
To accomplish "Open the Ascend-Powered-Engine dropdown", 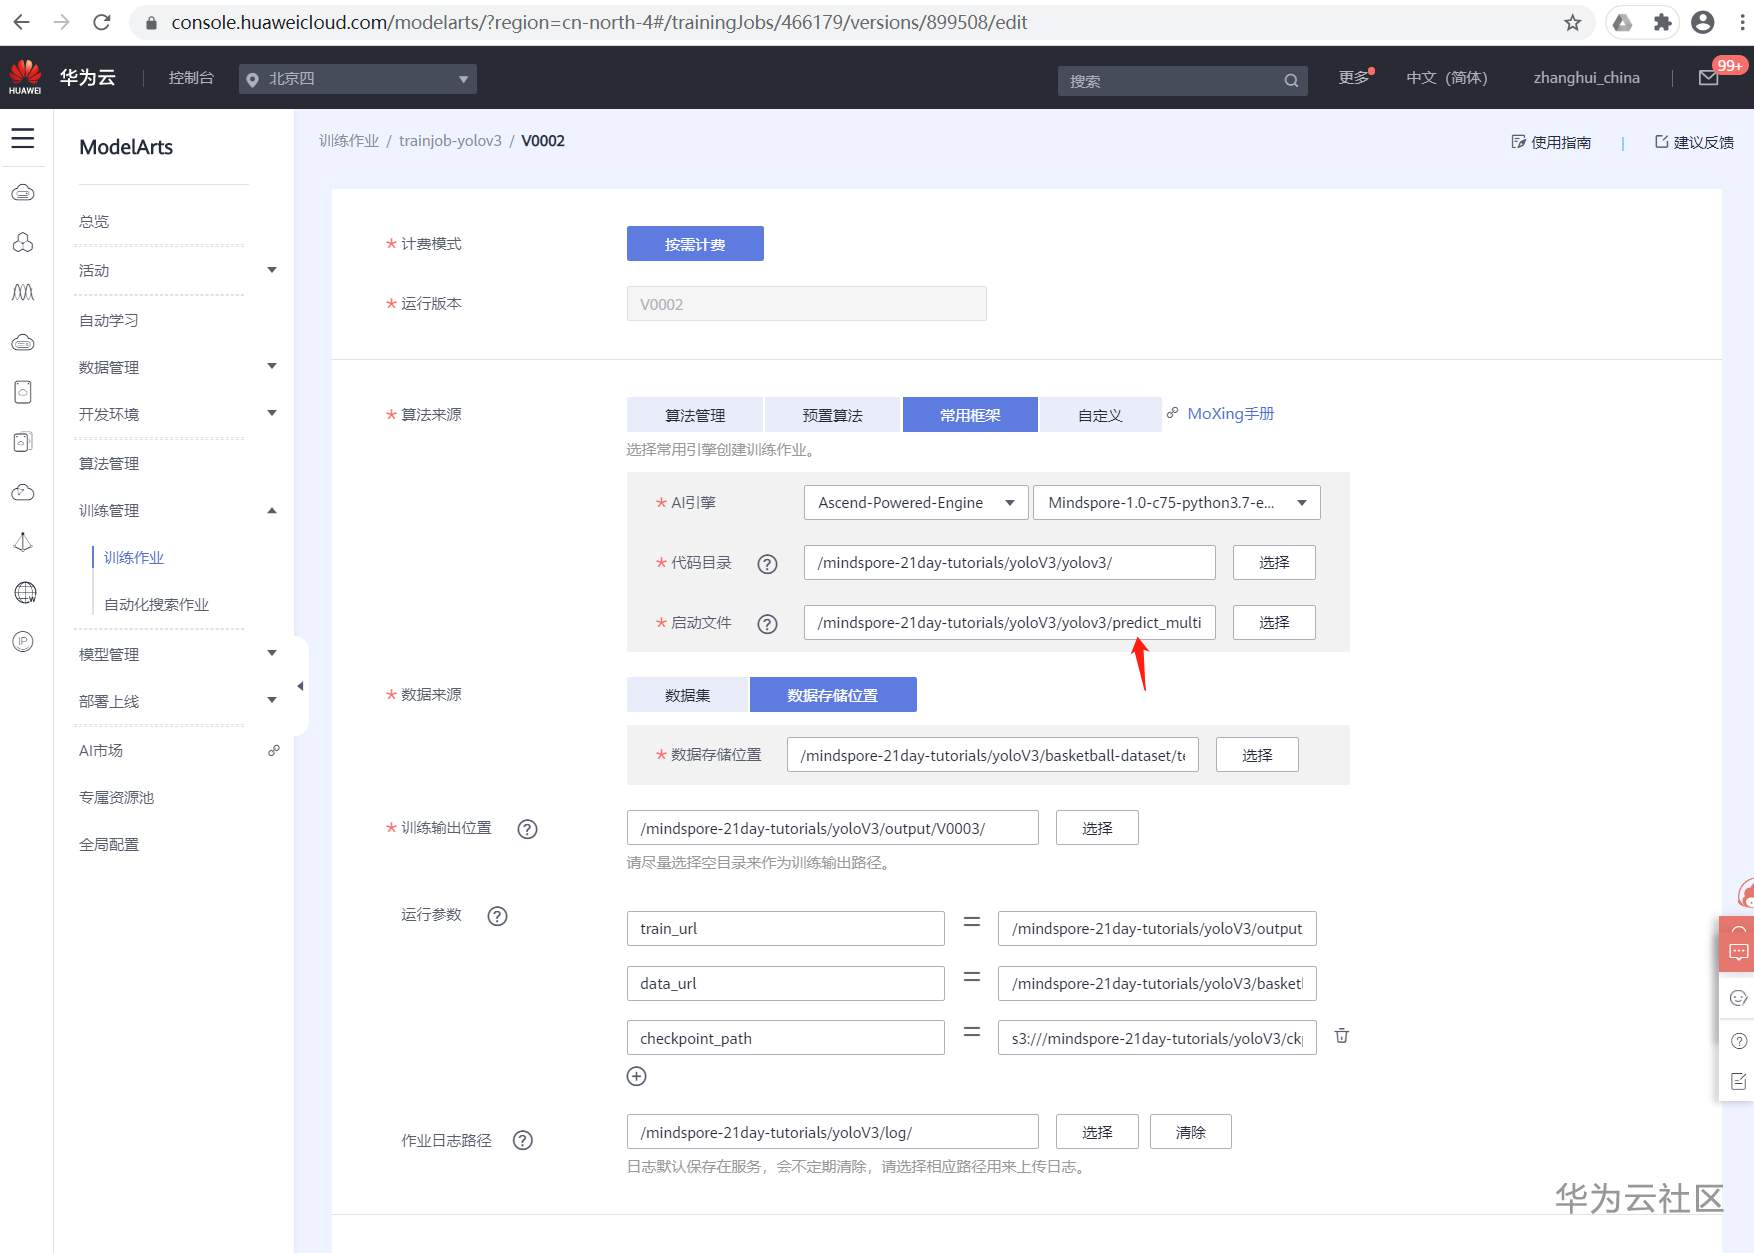I will point(915,502).
